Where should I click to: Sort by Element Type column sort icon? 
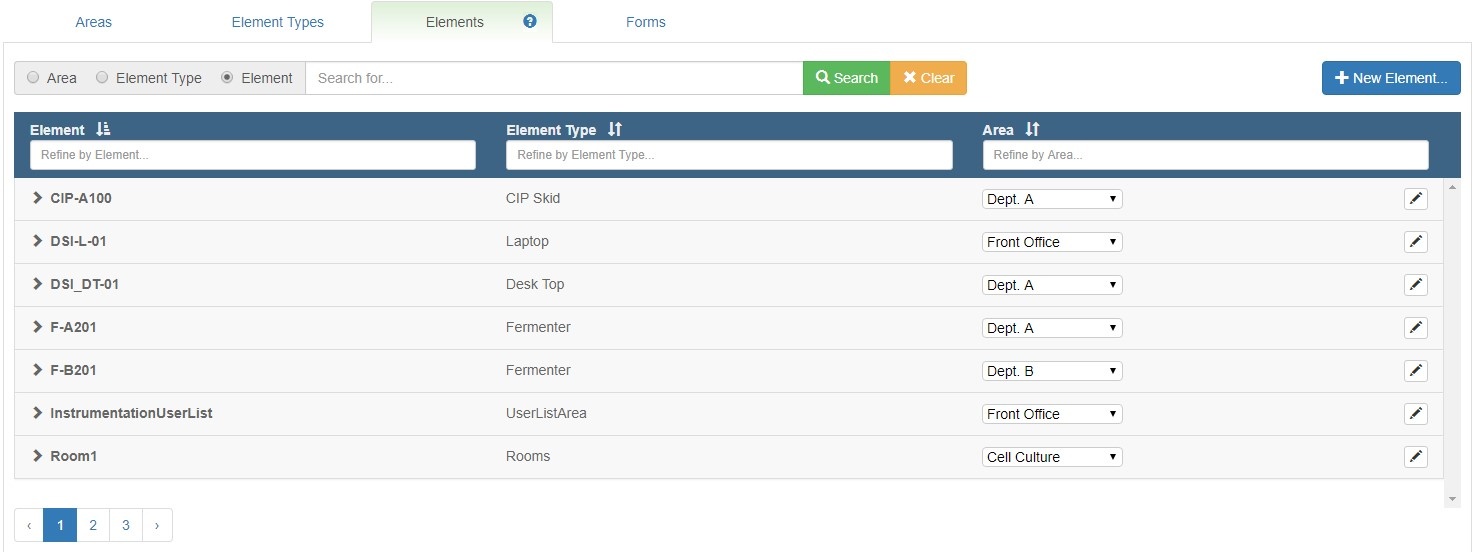[615, 130]
